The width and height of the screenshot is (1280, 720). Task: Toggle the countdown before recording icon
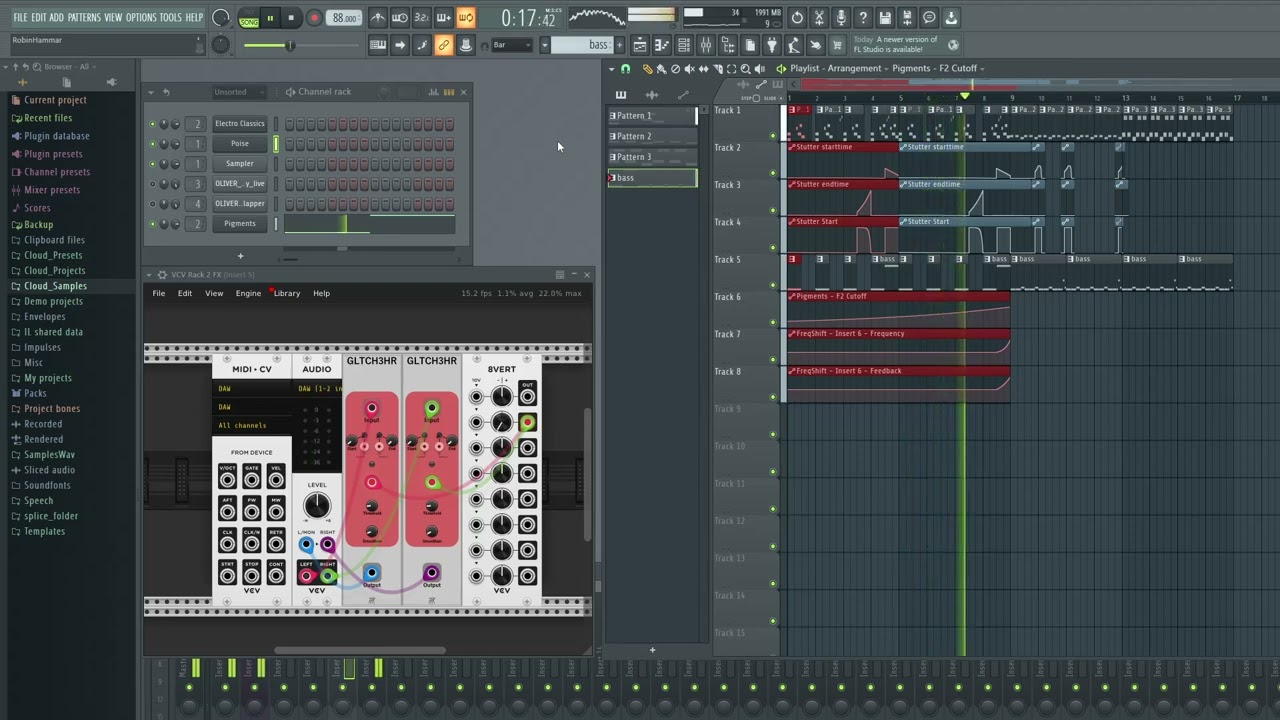pos(421,18)
